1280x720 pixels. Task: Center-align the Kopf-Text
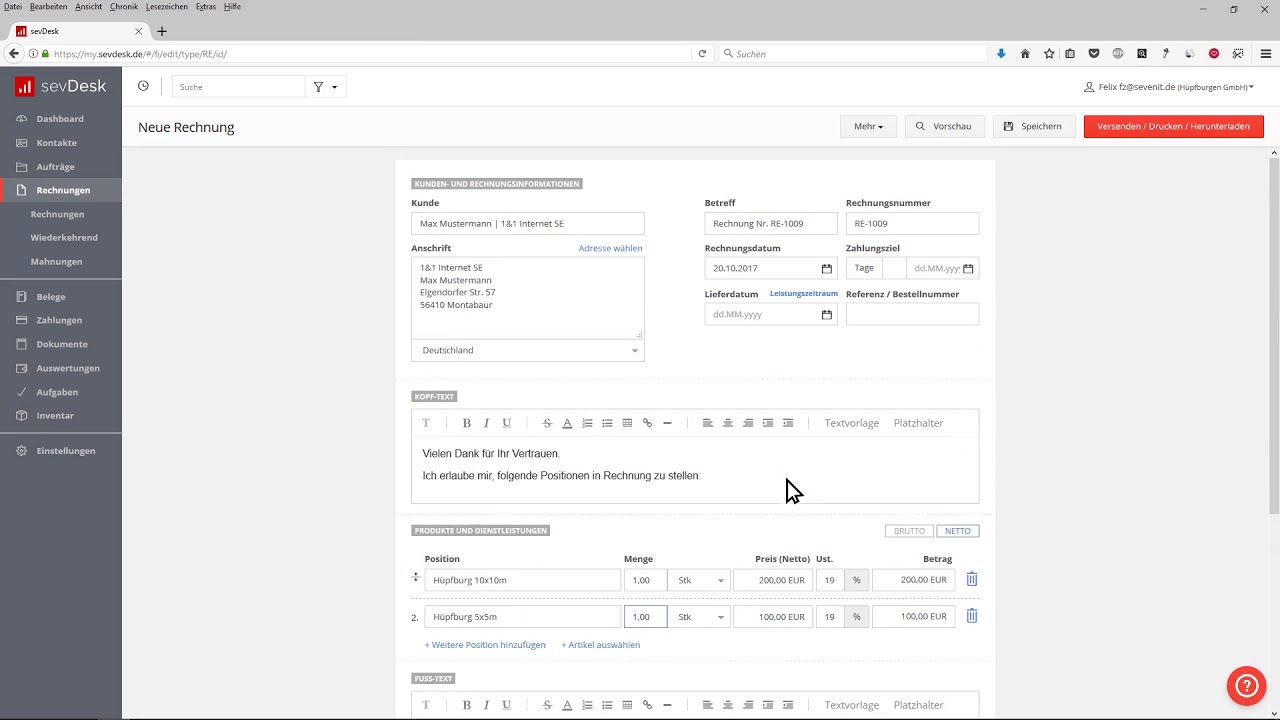728,423
